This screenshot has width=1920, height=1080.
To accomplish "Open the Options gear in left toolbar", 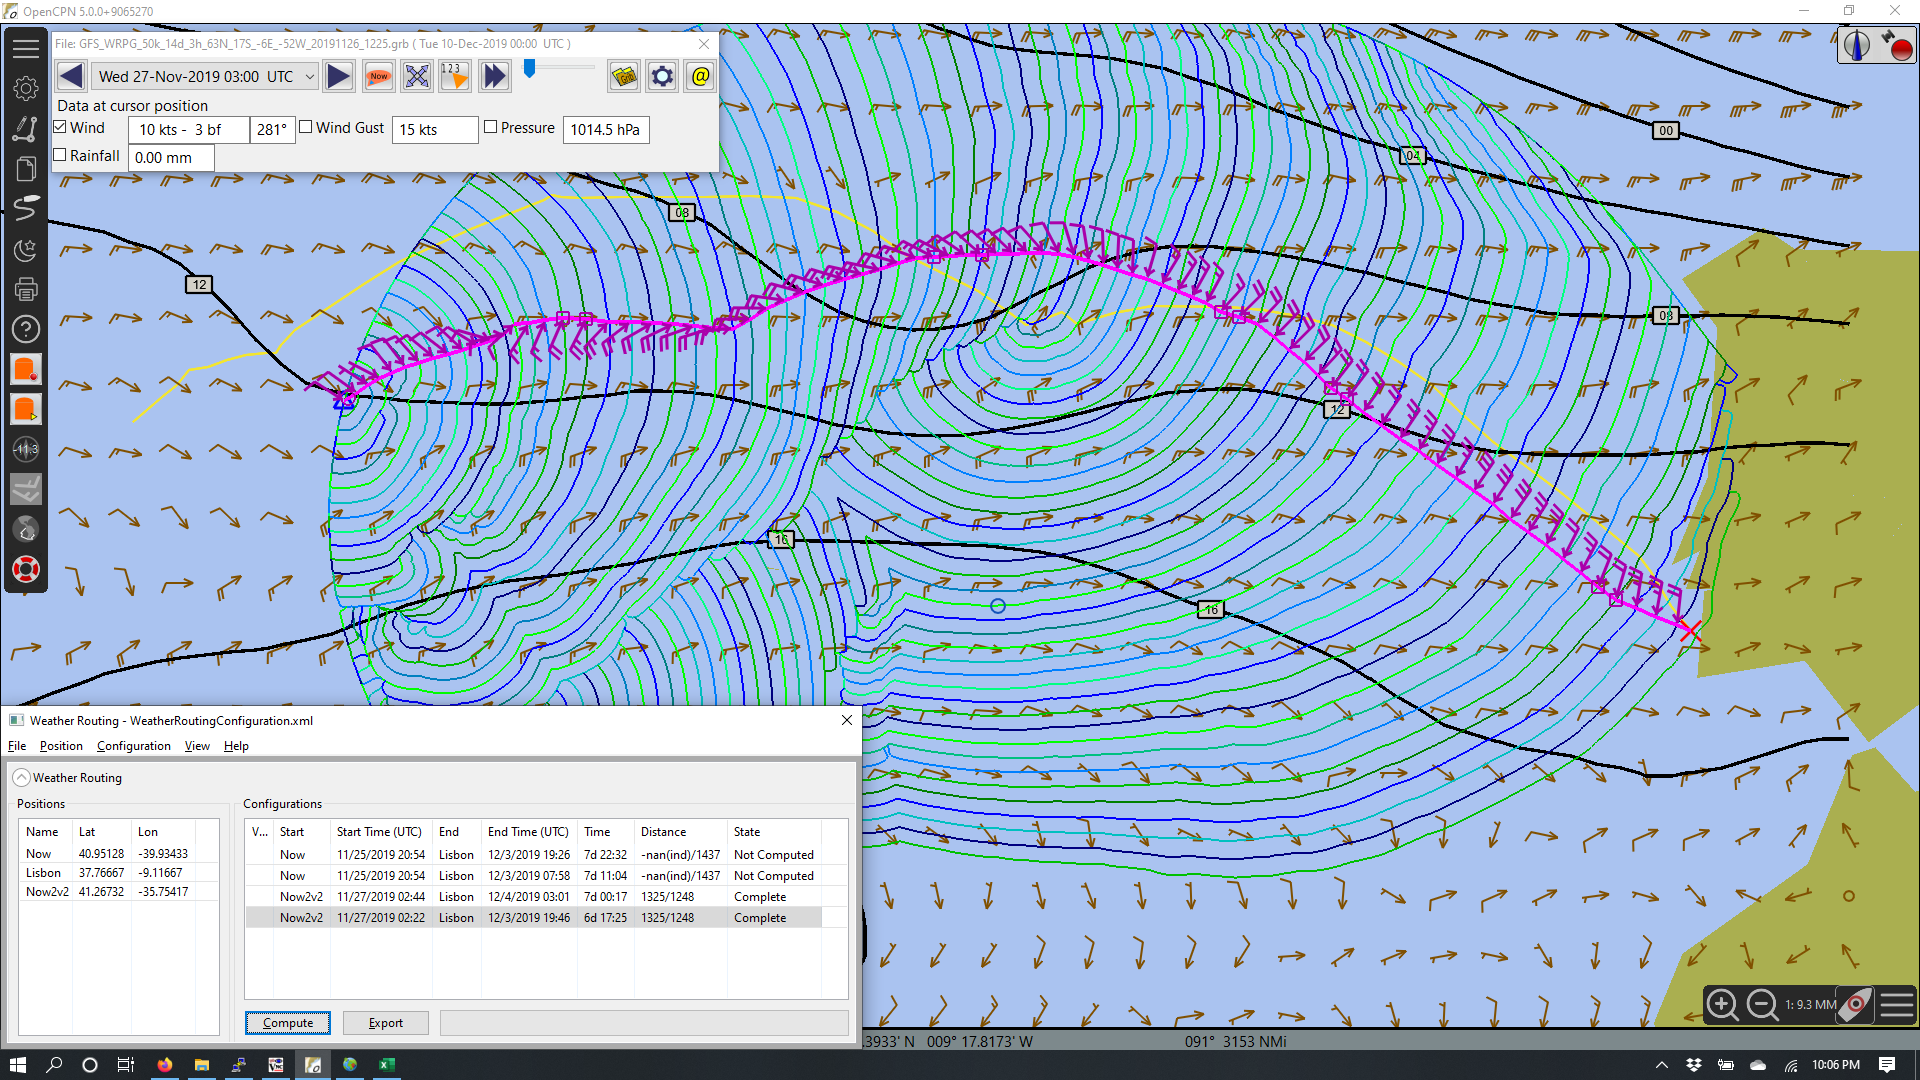I will (26, 88).
